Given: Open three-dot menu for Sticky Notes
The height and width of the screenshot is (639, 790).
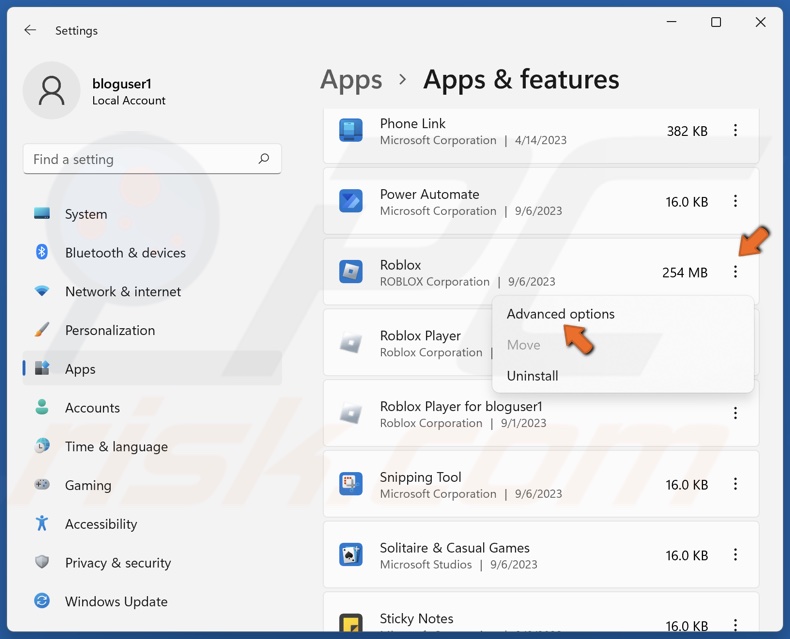Looking at the screenshot, I should pos(735,625).
